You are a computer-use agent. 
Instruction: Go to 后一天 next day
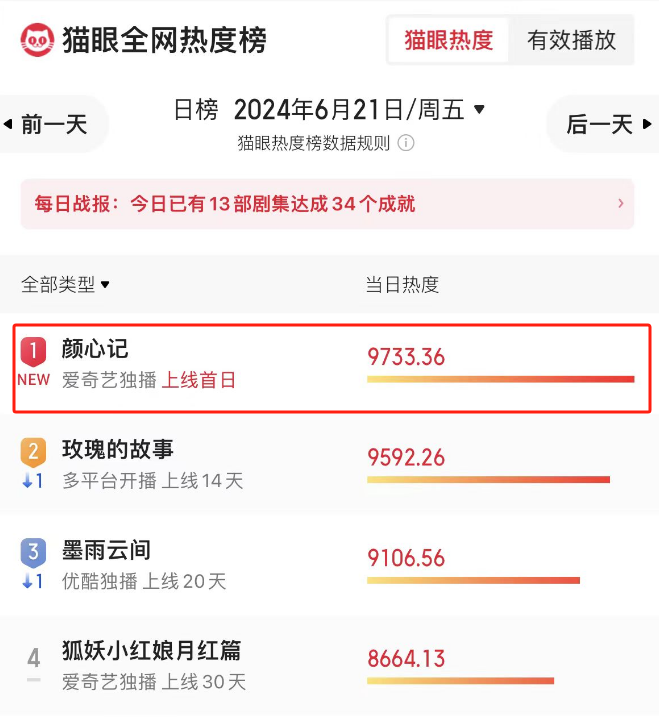point(606,124)
